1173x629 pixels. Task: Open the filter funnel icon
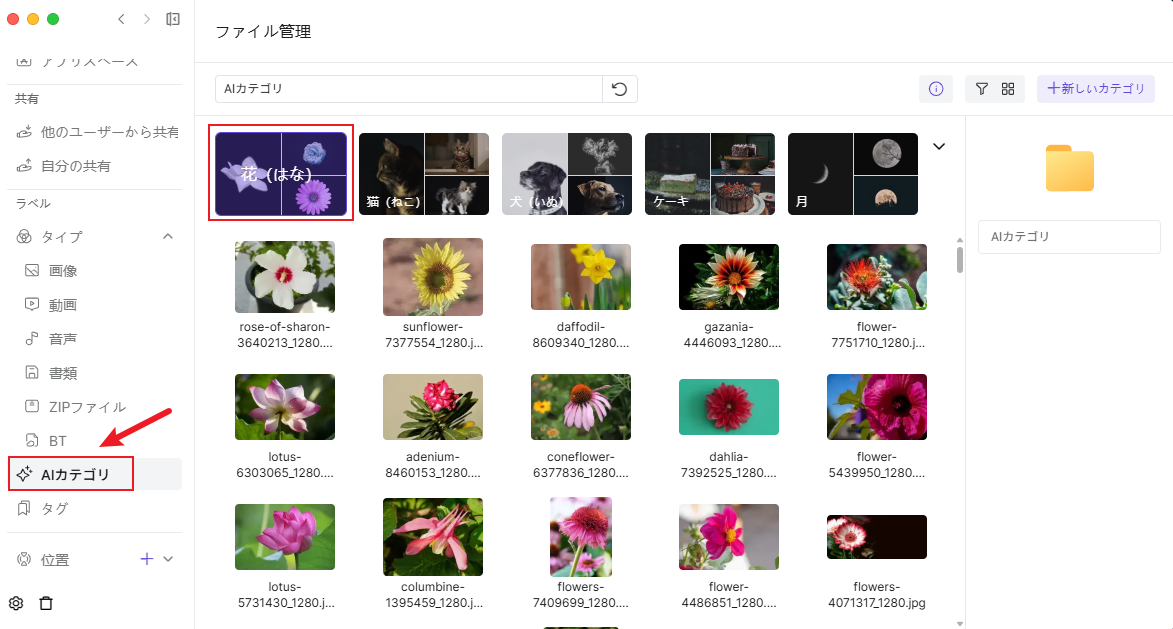(x=982, y=89)
